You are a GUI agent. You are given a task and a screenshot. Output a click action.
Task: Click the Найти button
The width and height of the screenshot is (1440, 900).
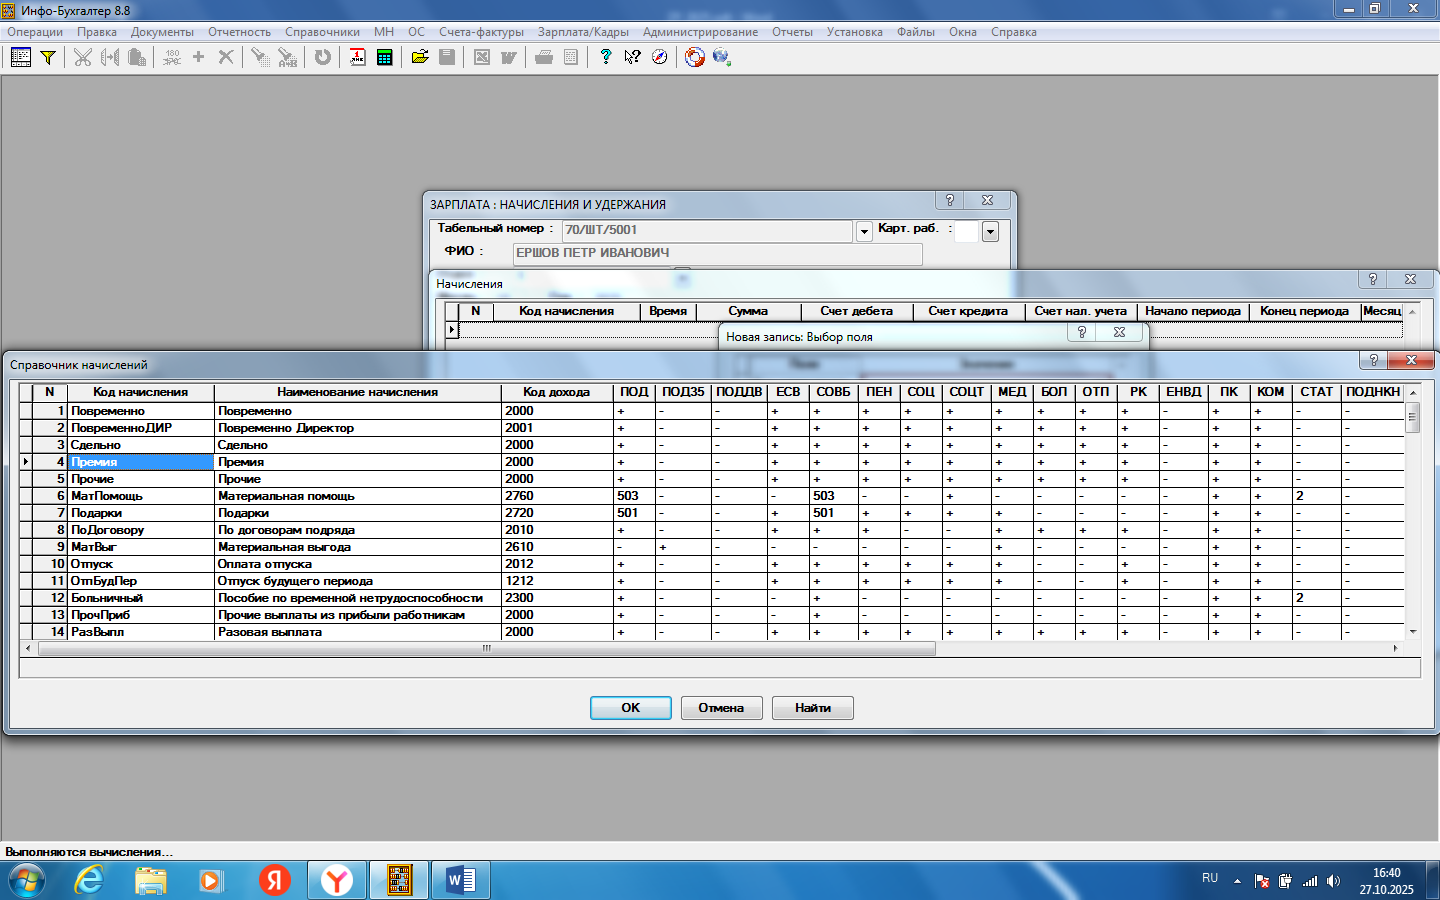[812, 708]
